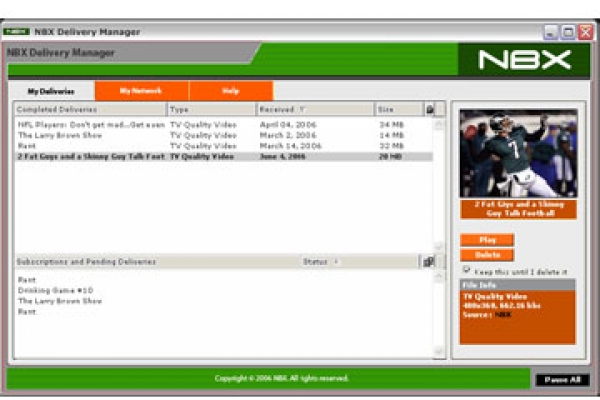Open the NBX source link in File Info

(x=503, y=315)
